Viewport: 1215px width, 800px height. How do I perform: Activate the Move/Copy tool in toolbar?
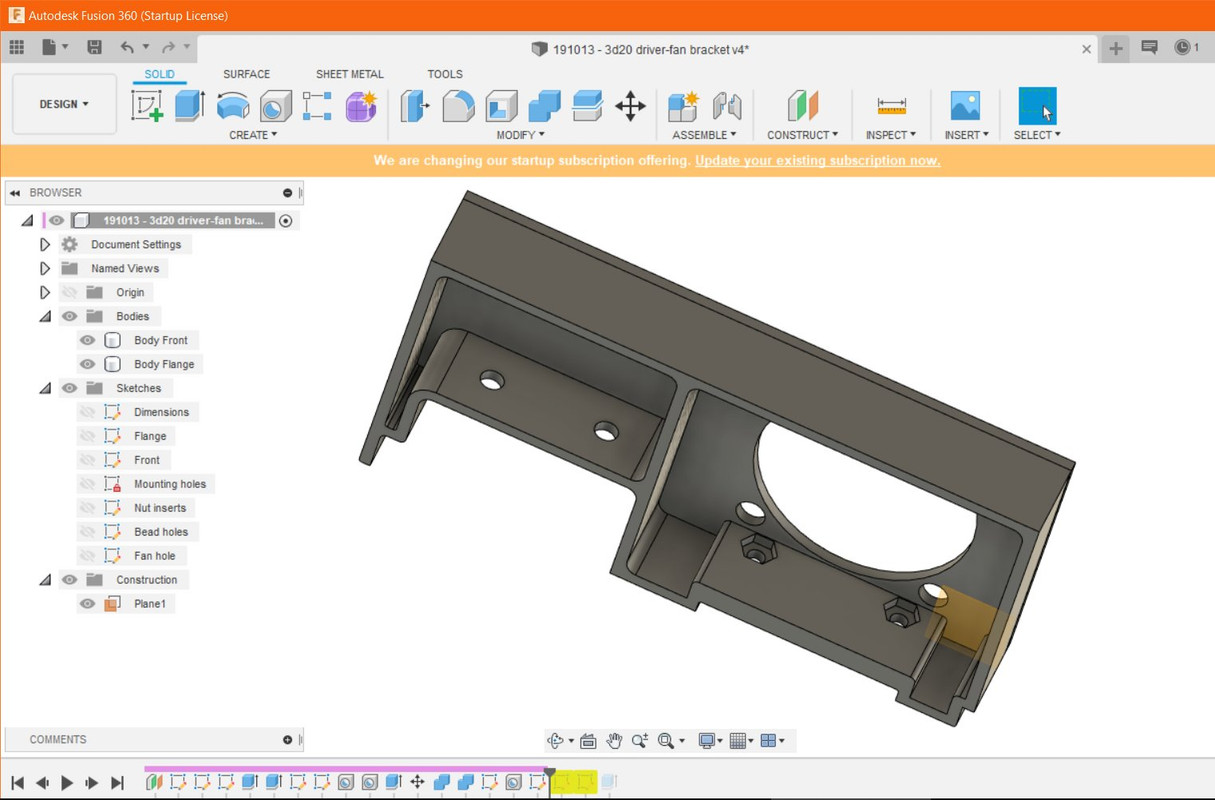630,106
